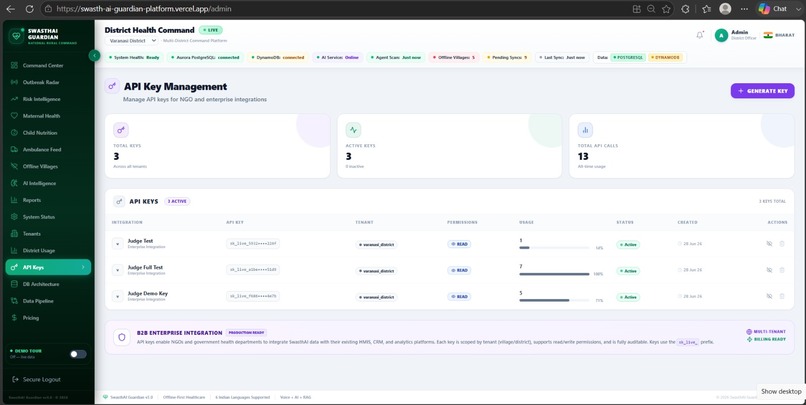
Task: Click the Offline Villages status chip
Action: point(454,58)
